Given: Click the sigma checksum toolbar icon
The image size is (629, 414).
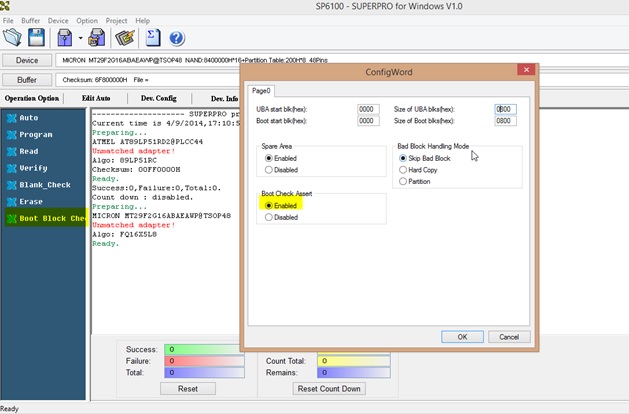Looking at the screenshot, I should 153,38.
